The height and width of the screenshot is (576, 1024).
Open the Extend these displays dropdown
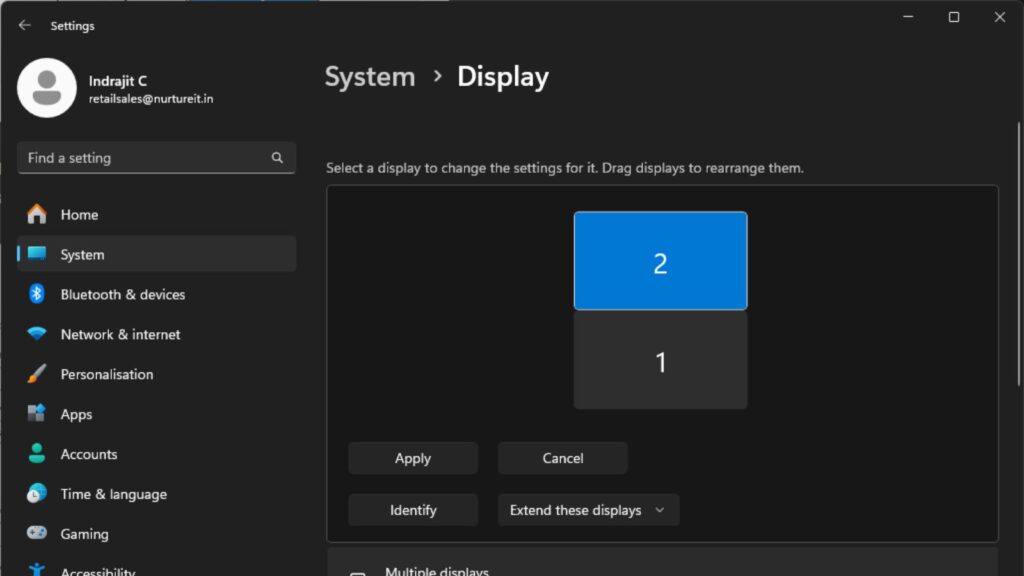588,510
